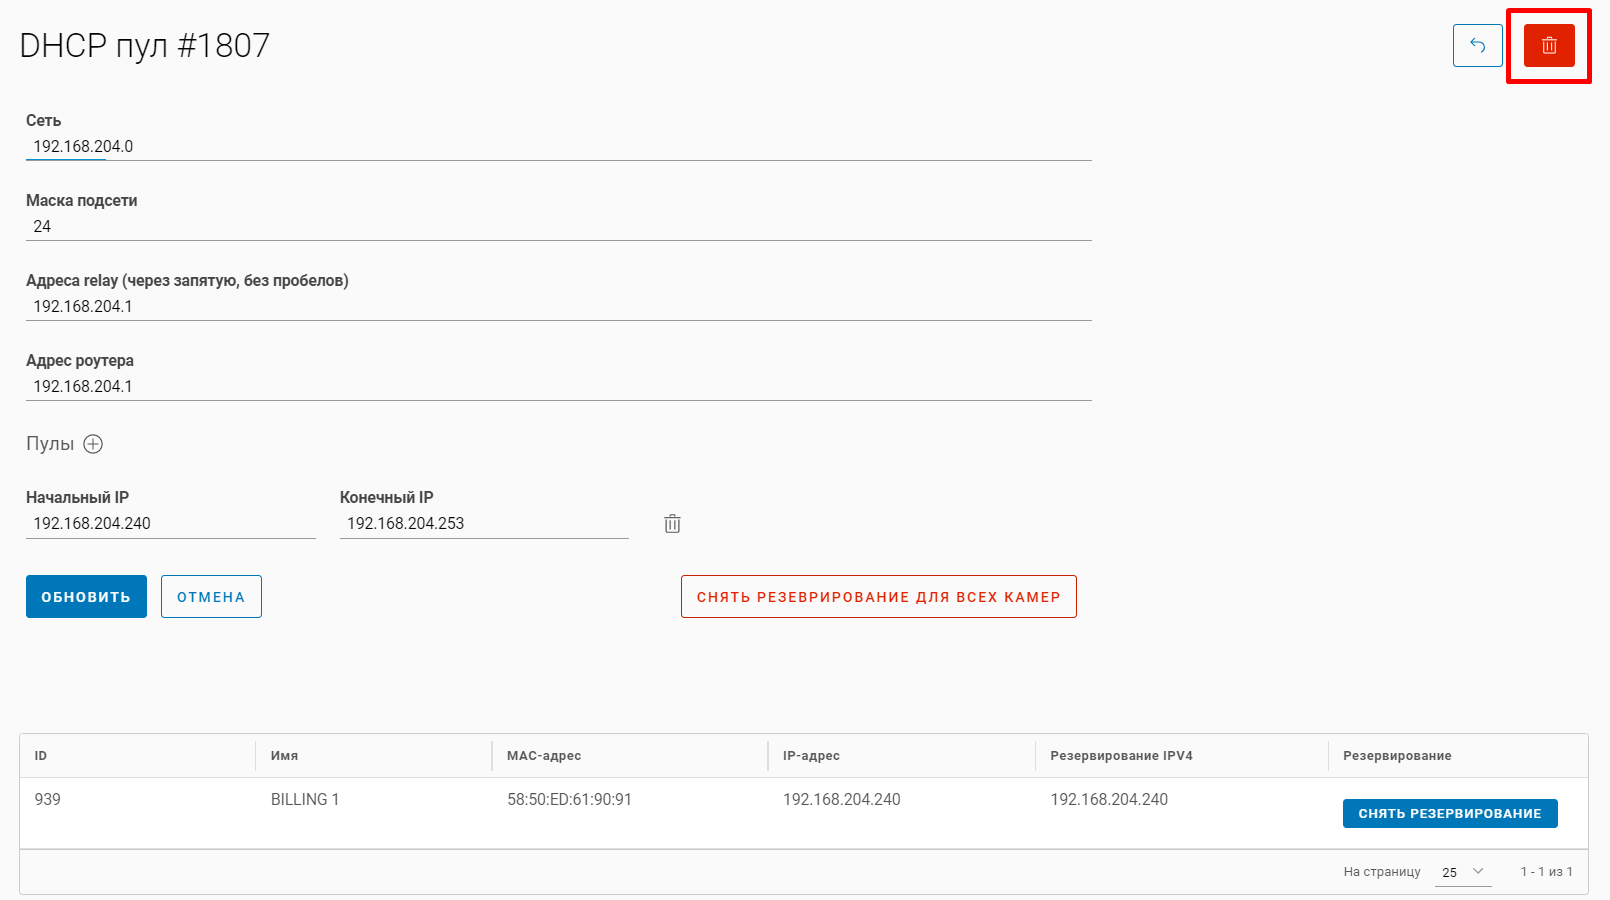Sort table by ID column header

point(41,756)
